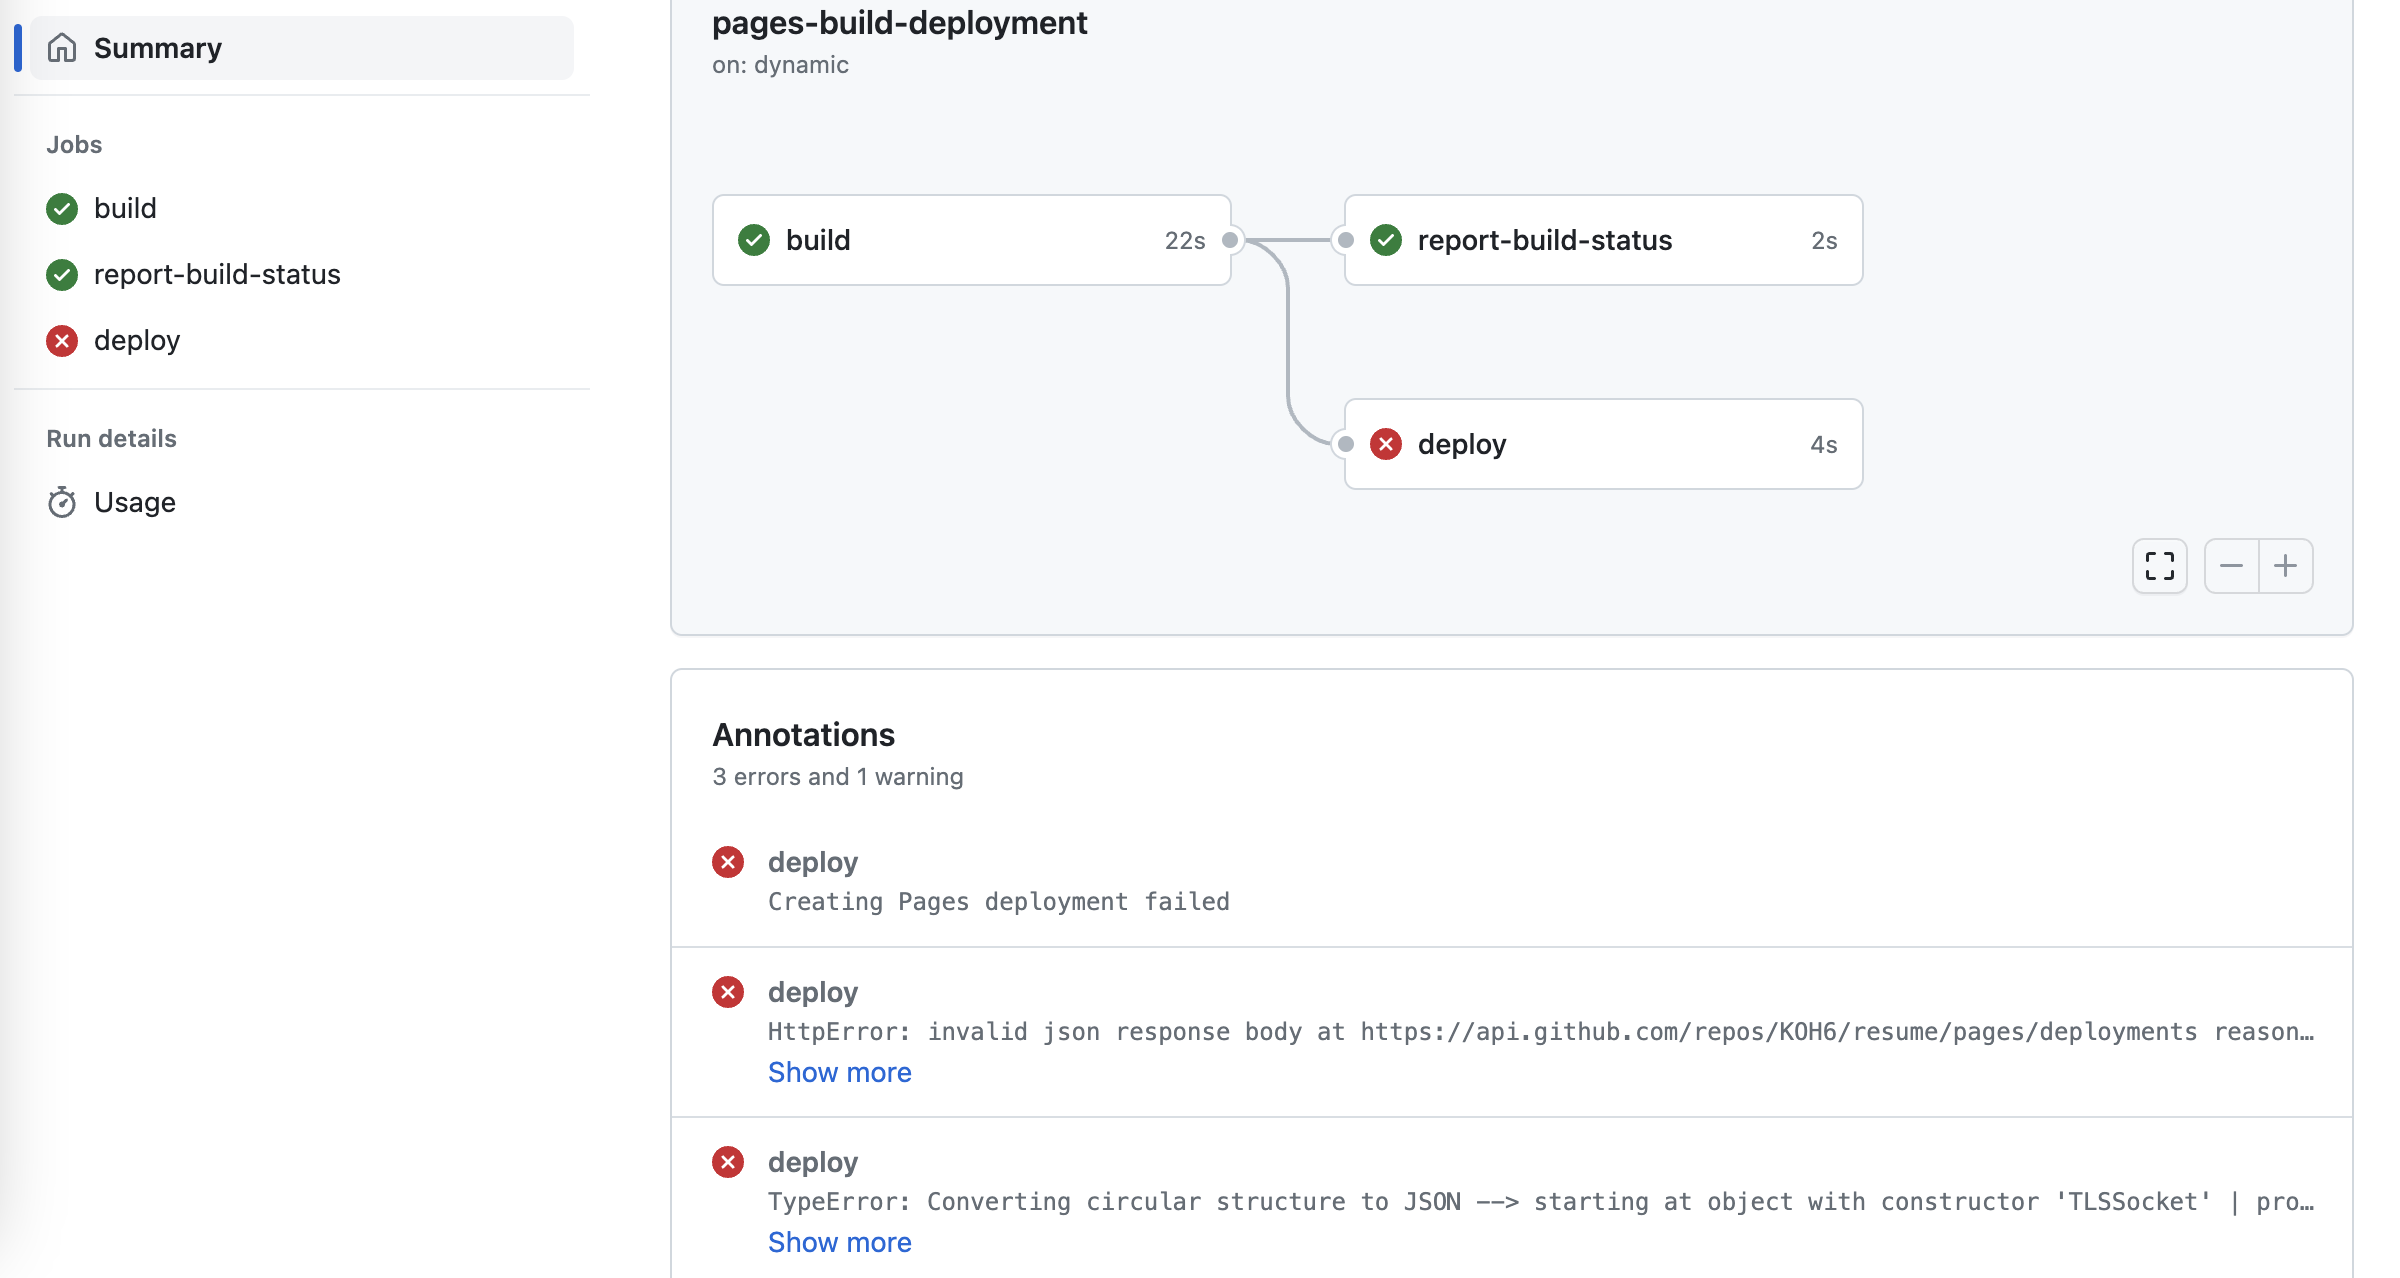Click the 22s duration on the build node
The height and width of the screenshot is (1278, 2400).
point(1185,240)
